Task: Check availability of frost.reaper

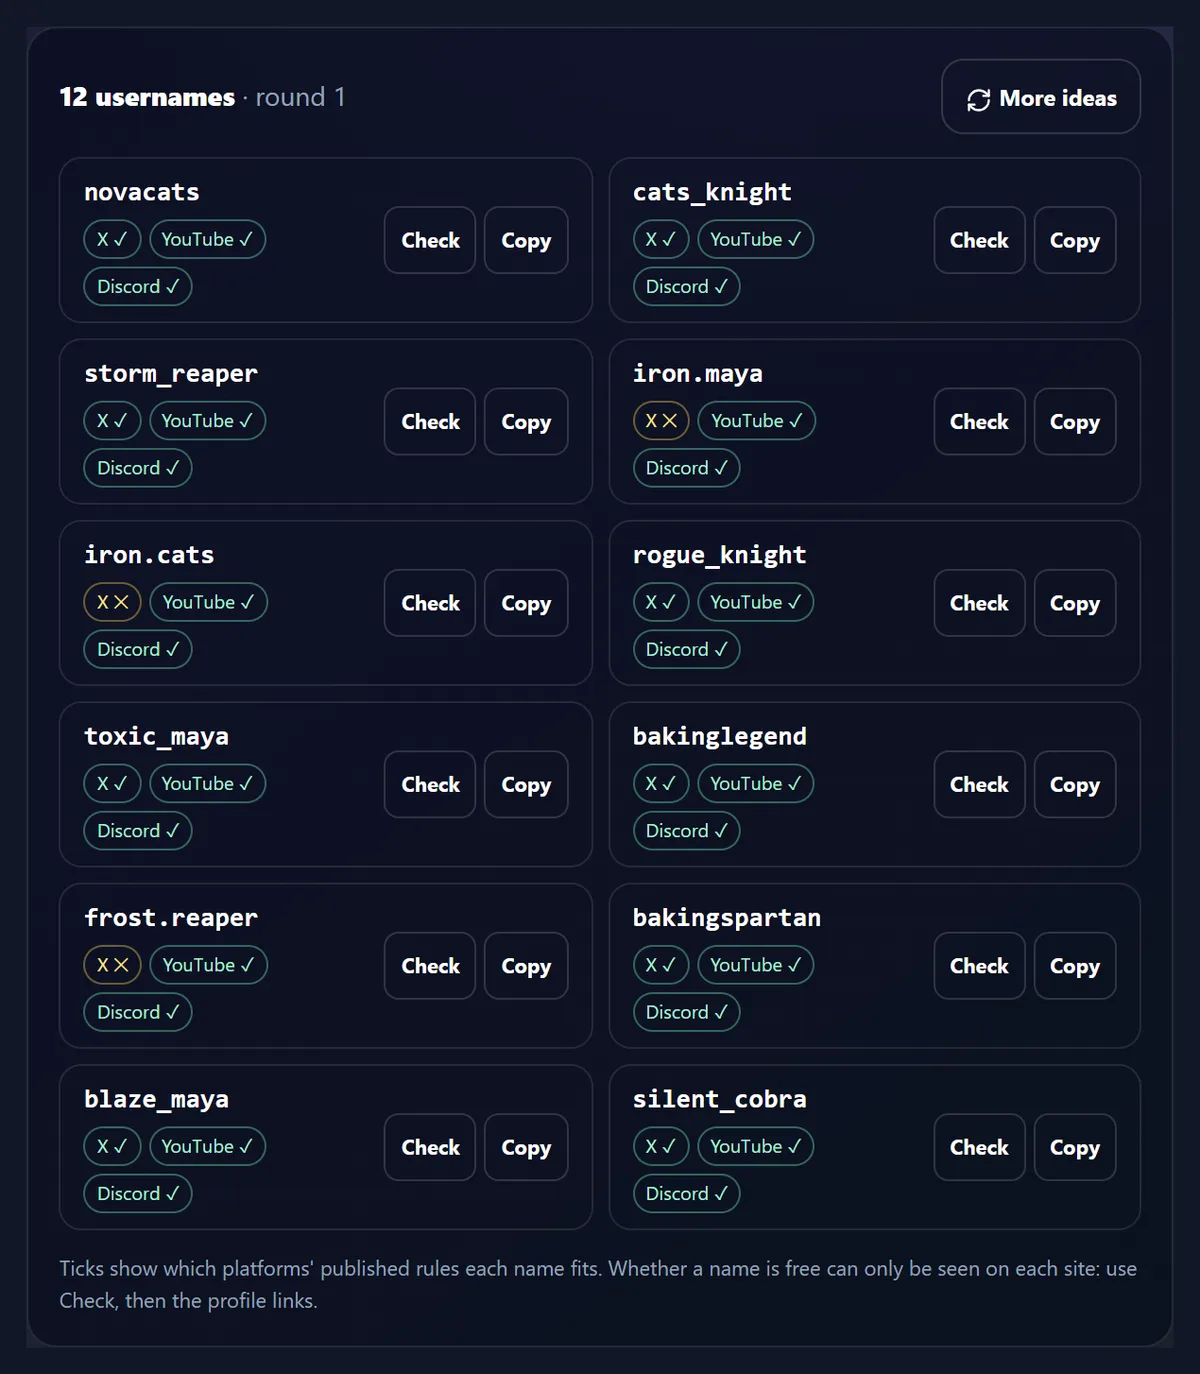Action: [430, 966]
